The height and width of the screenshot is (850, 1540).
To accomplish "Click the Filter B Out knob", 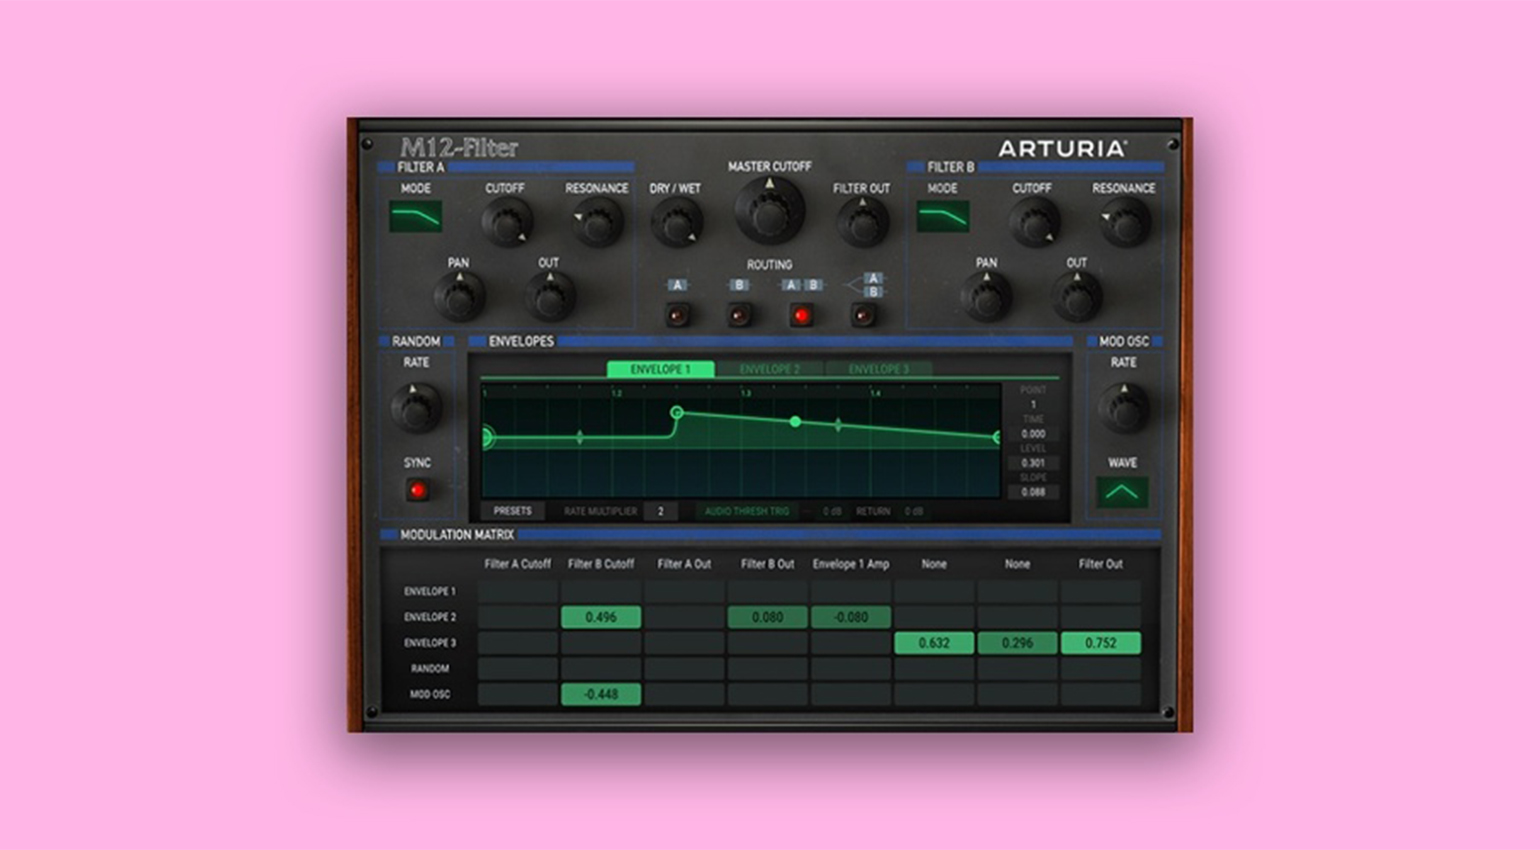I will click(1077, 297).
